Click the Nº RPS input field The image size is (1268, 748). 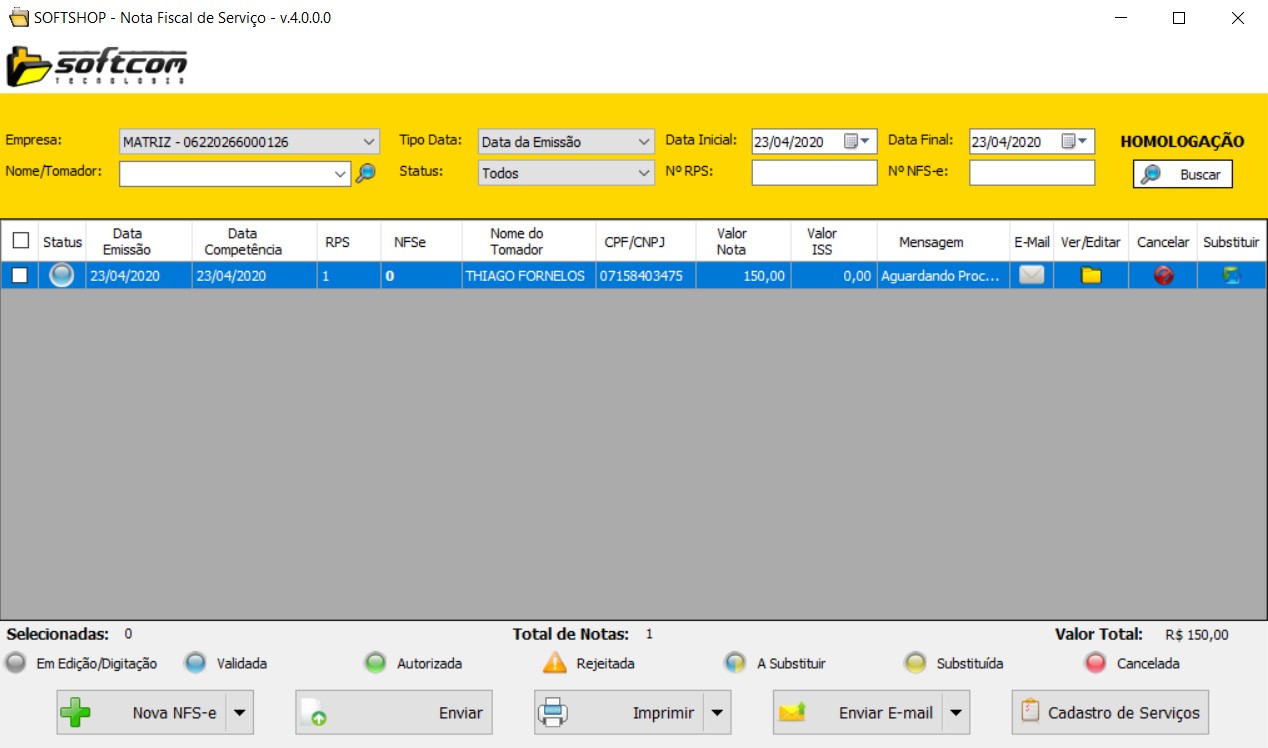click(814, 173)
